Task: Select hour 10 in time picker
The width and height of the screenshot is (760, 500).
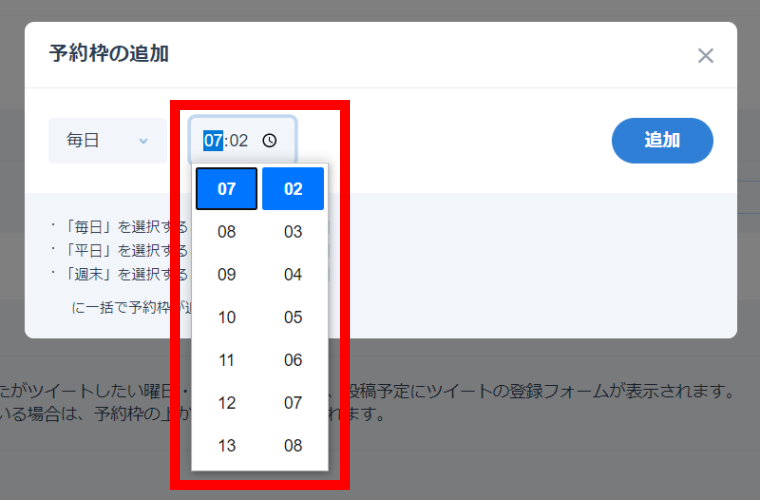Action: point(227,318)
